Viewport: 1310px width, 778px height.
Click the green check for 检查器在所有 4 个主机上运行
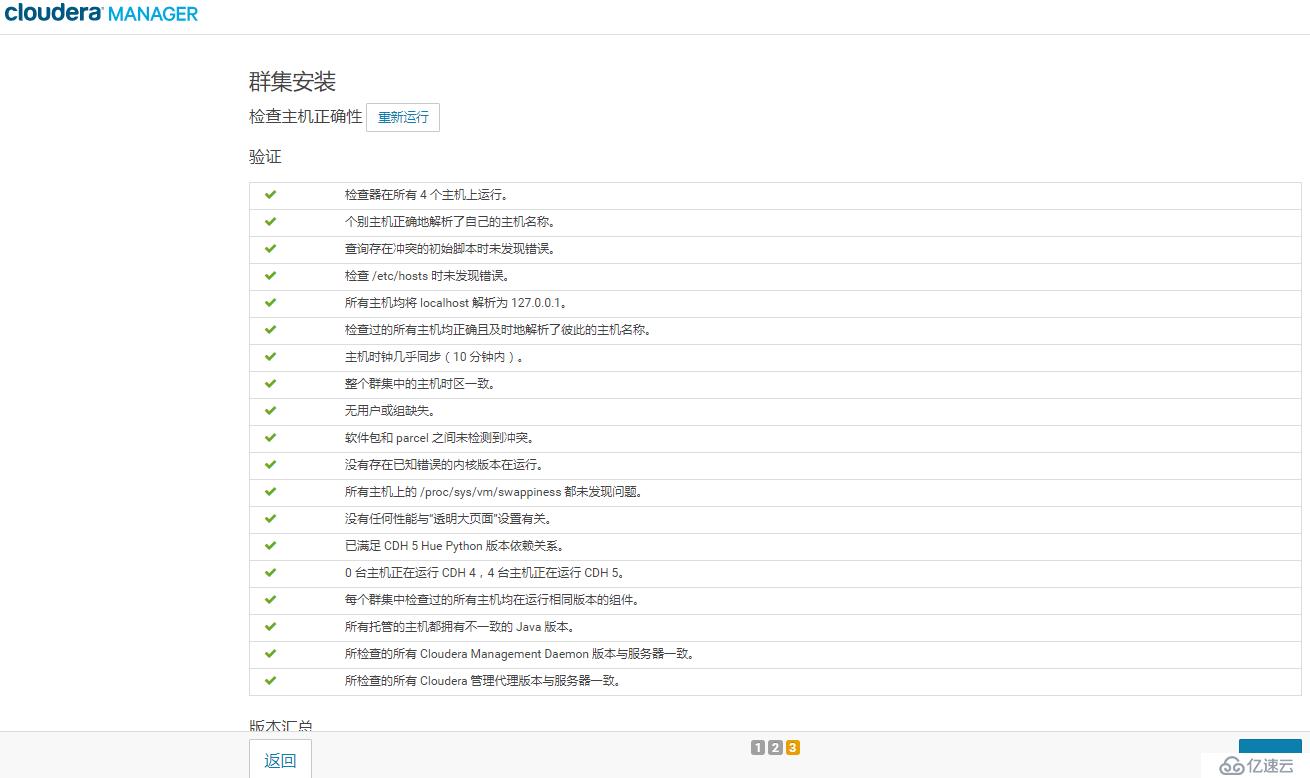coord(270,195)
